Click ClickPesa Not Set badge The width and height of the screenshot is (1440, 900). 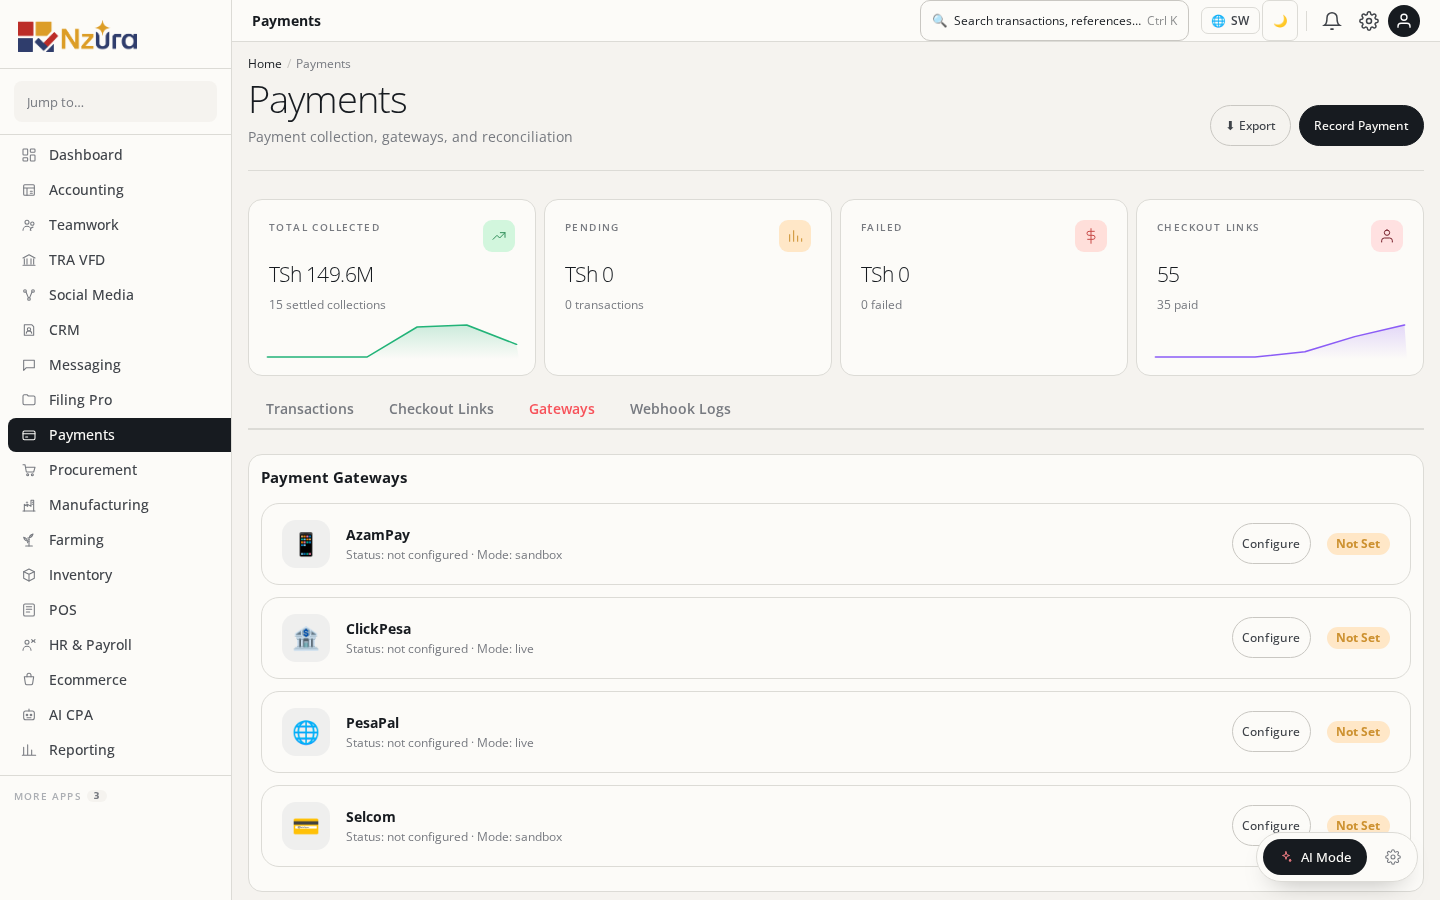(x=1358, y=638)
